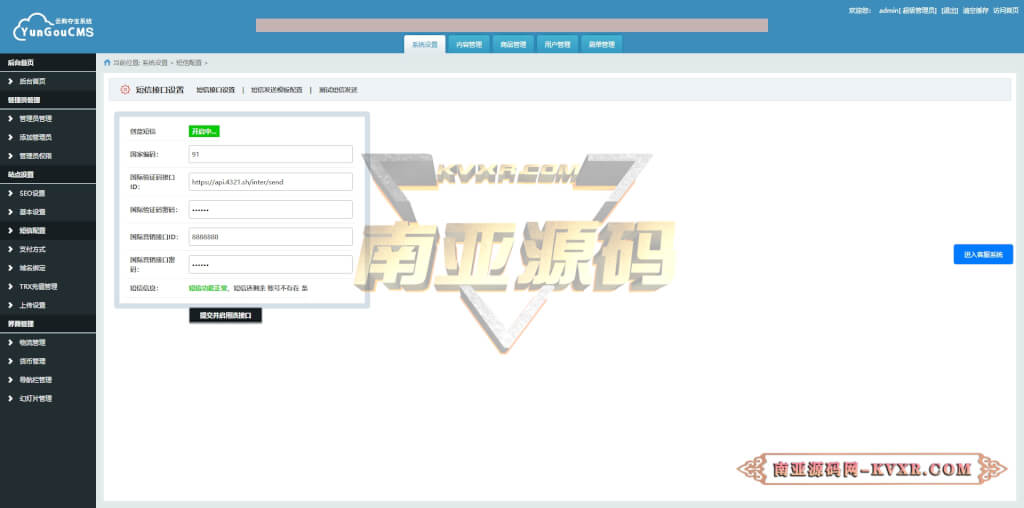This screenshot has height=508, width=1024.
Task: Open the 短信接口设置 sub-tab link
Action: (216, 90)
